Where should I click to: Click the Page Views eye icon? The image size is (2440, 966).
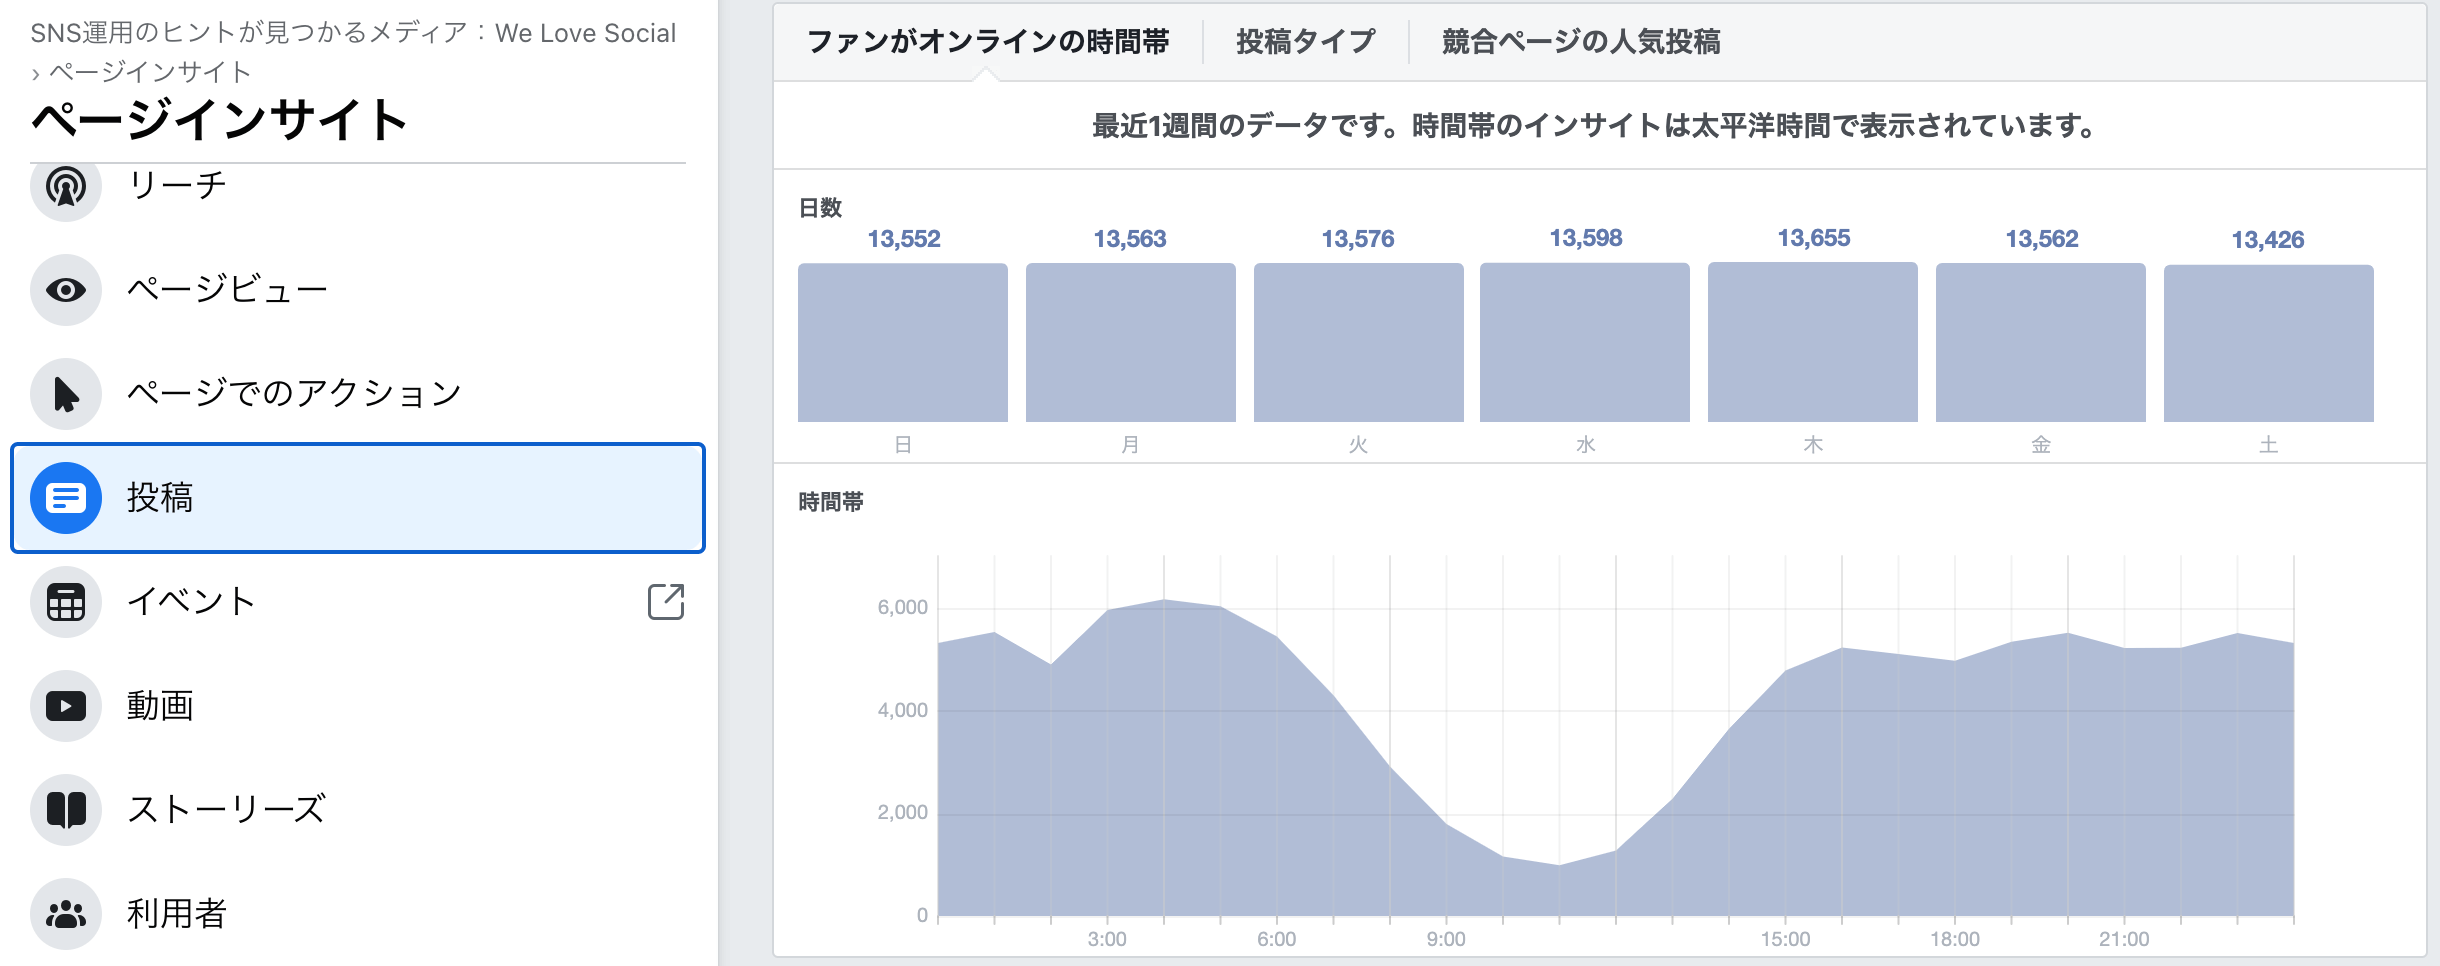click(x=66, y=290)
